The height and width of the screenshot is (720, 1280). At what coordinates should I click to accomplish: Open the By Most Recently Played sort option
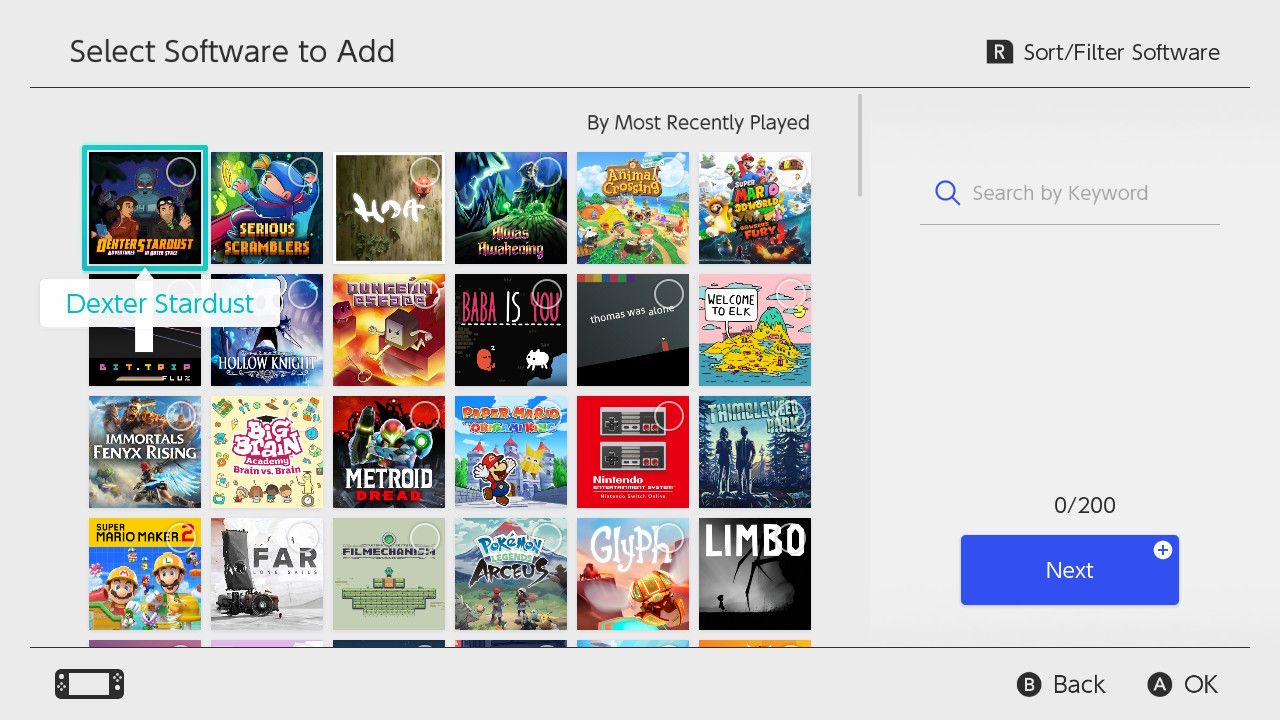pos(697,122)
